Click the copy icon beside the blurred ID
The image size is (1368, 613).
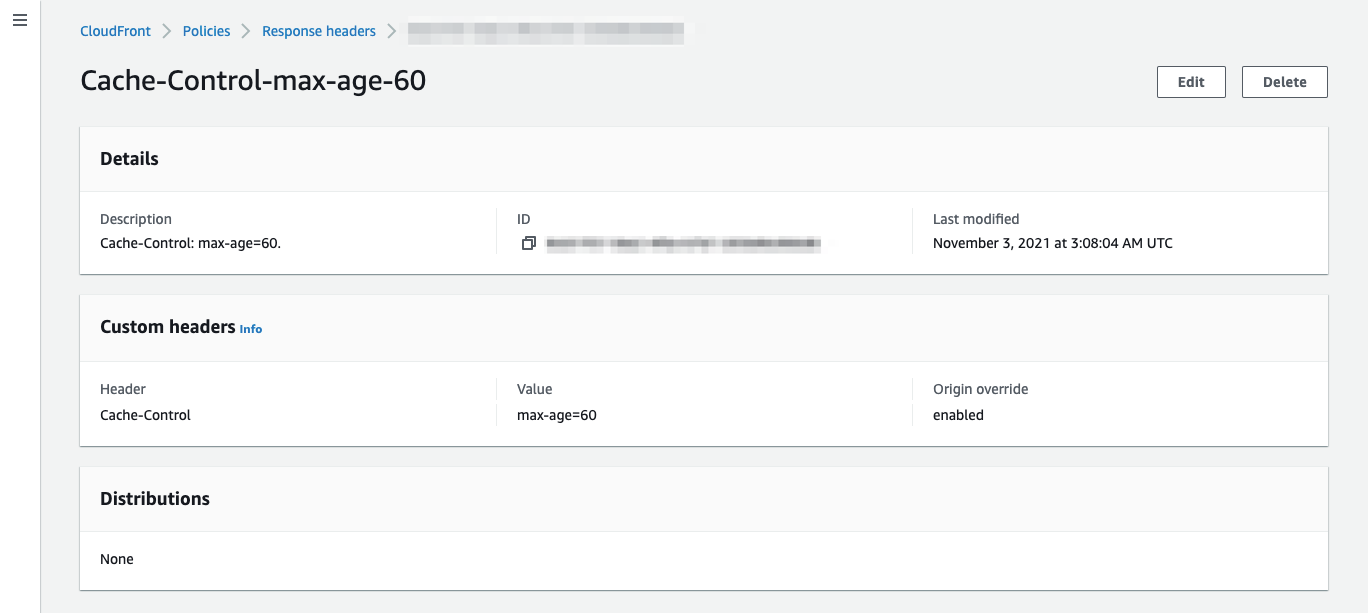(528, 243)
